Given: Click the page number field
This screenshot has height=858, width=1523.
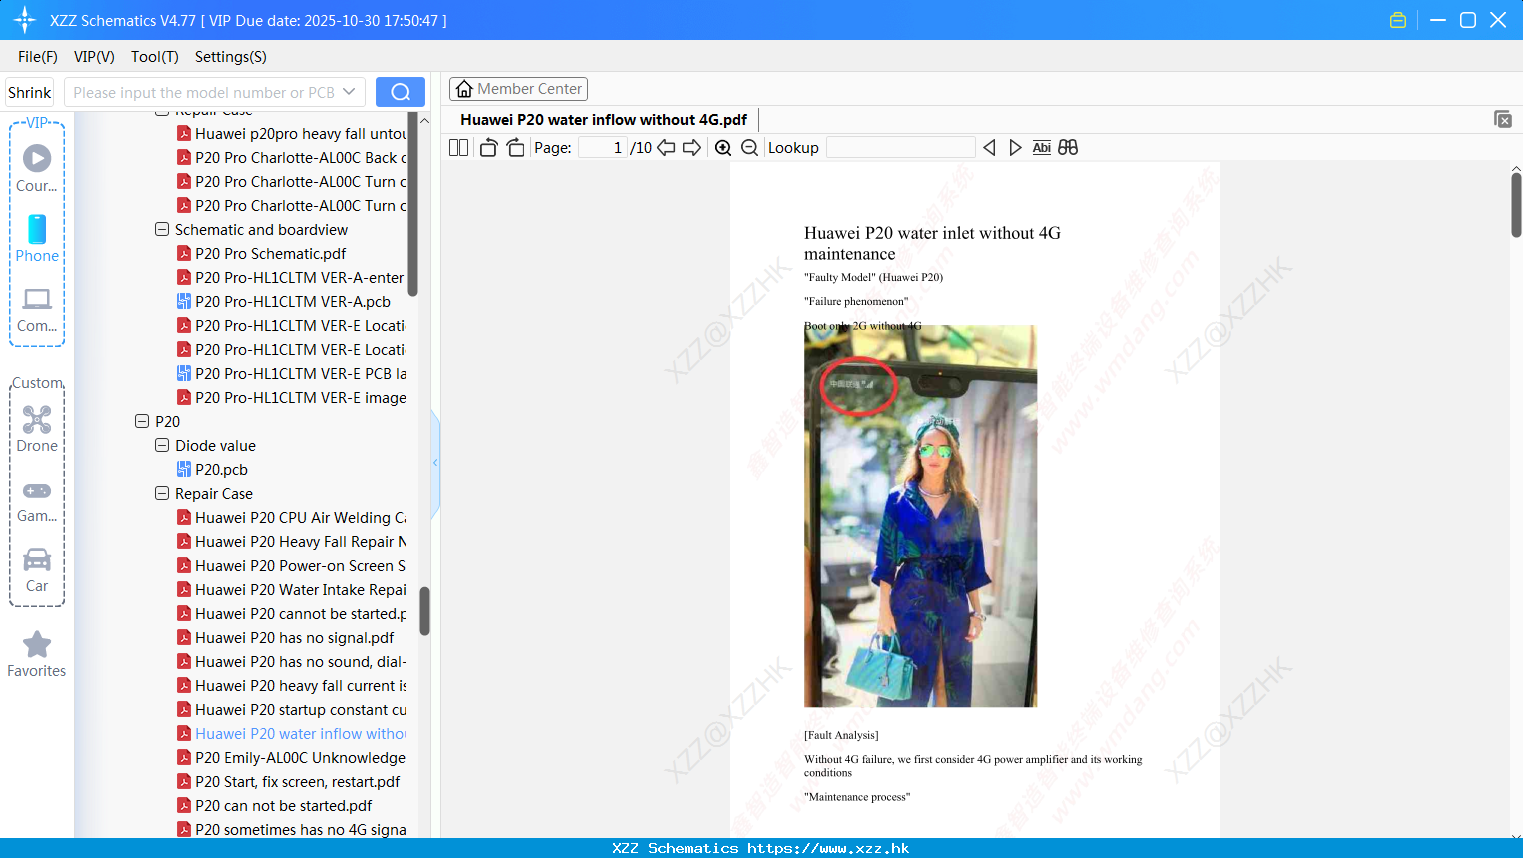Looking at the screenshot, I should pos(603,147).
